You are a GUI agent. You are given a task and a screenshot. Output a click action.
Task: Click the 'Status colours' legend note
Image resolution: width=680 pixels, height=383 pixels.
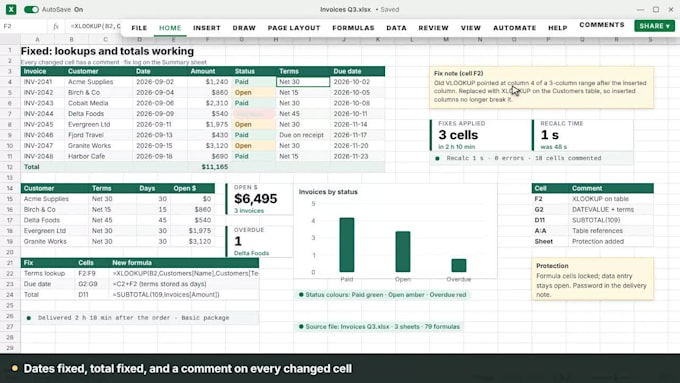tap(382, 295)
